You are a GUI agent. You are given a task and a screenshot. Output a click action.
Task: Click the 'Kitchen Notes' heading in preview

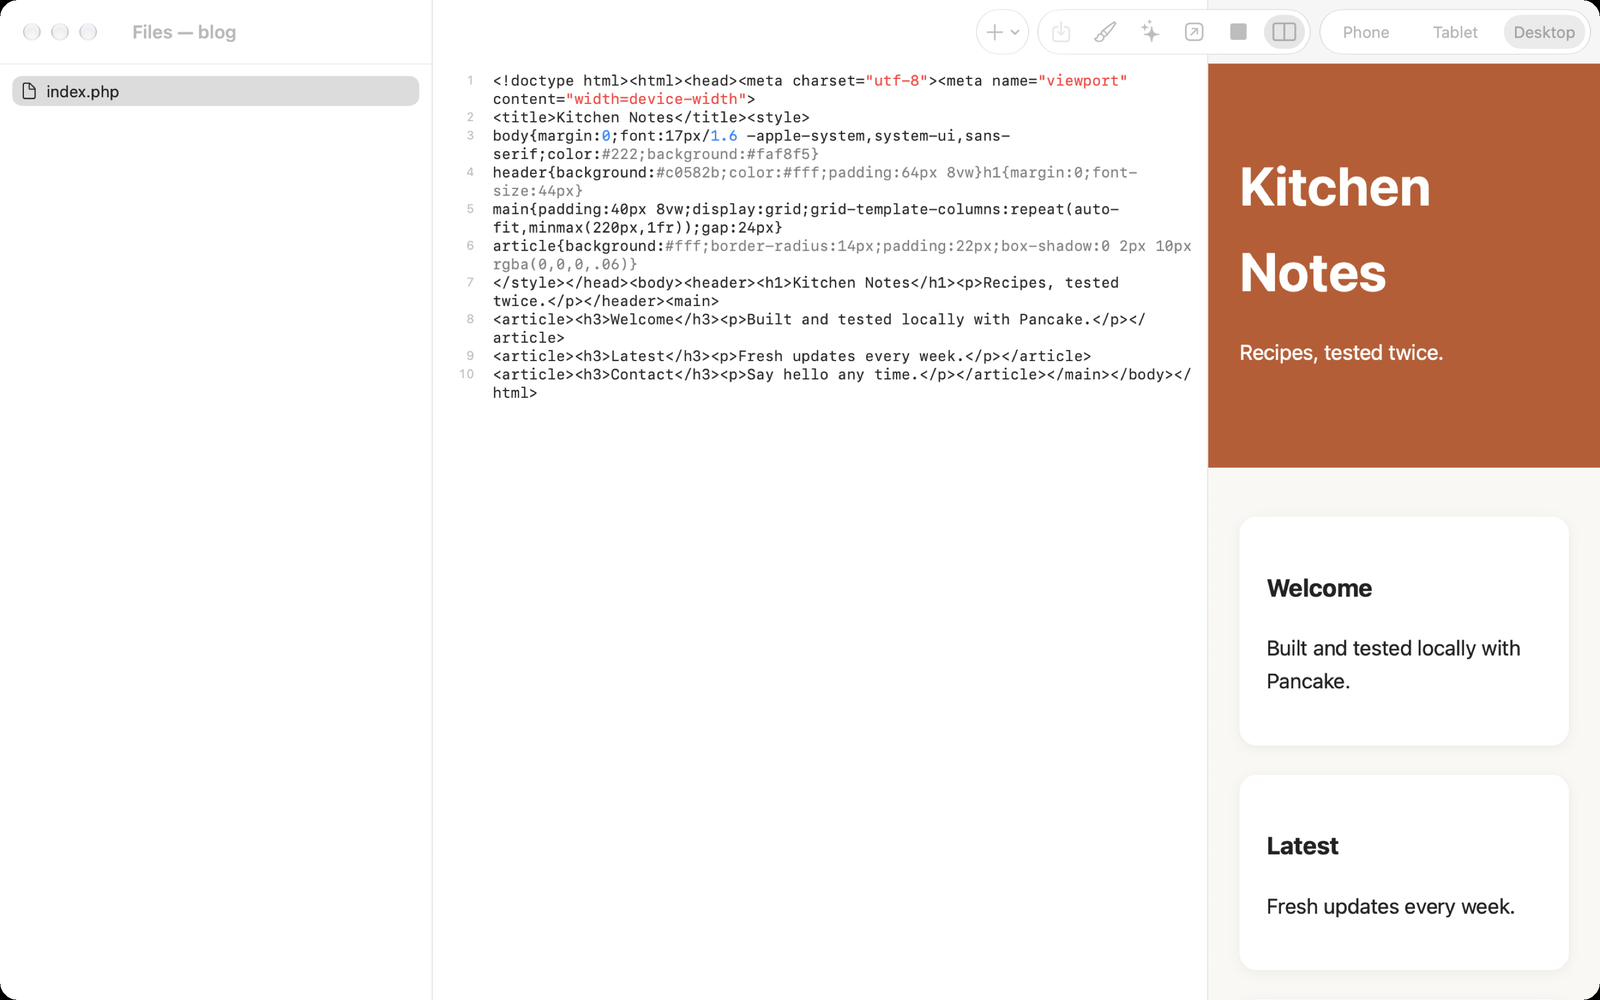point(1335,230)
